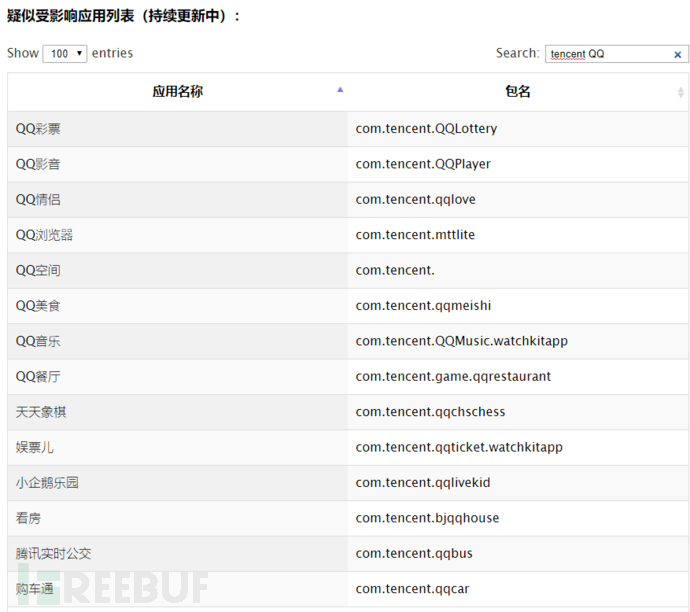Sort by 包名 column sort arrows
This screenshot has height=612, width=690.
pyautogui.click(x=681, y=91)
